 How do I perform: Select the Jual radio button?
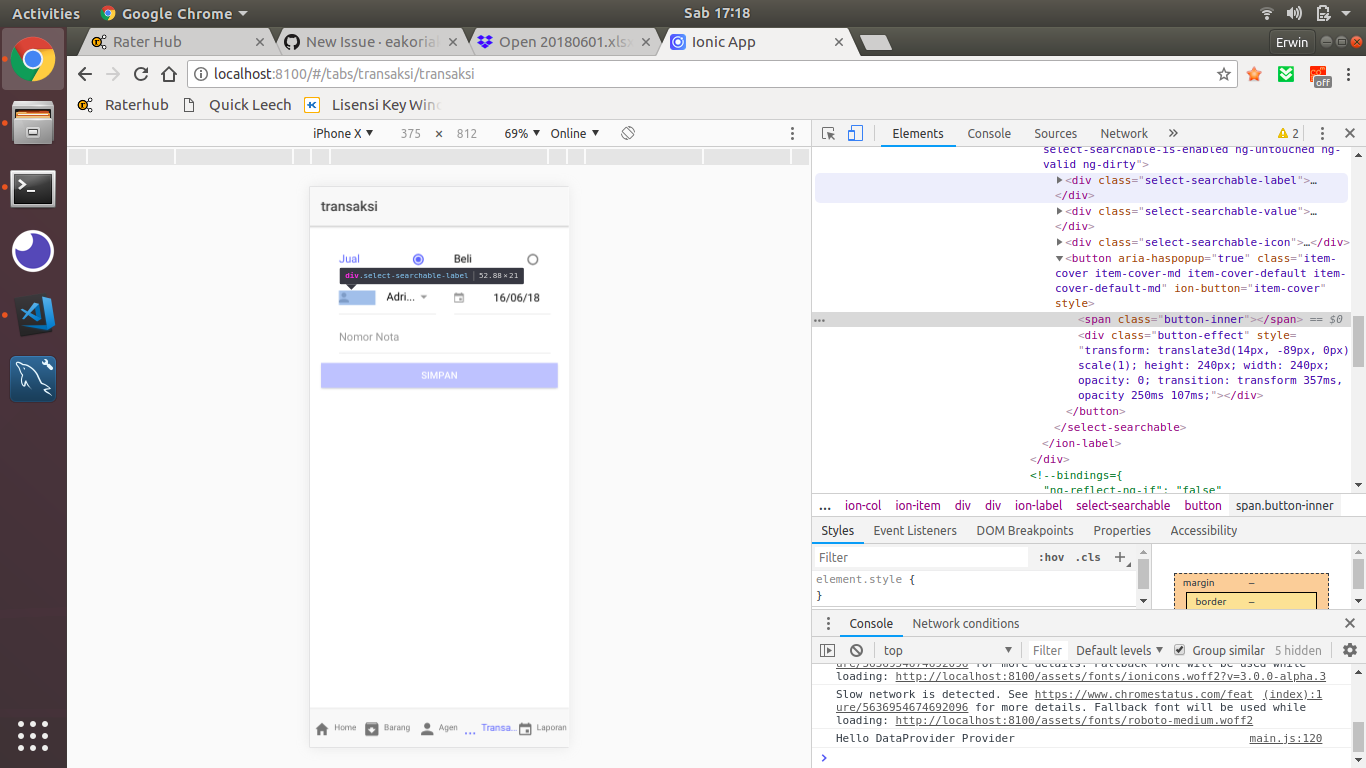418,258
